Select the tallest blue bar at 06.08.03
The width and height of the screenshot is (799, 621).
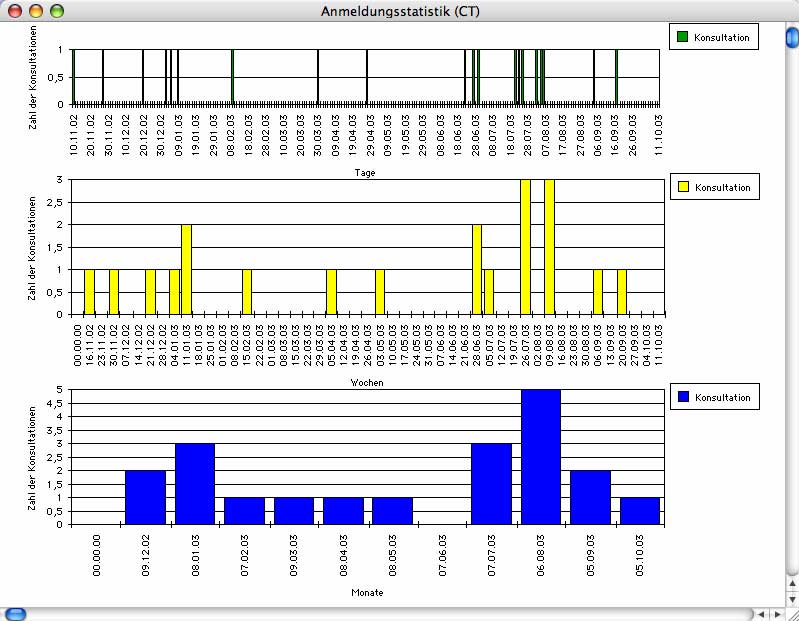541,457
